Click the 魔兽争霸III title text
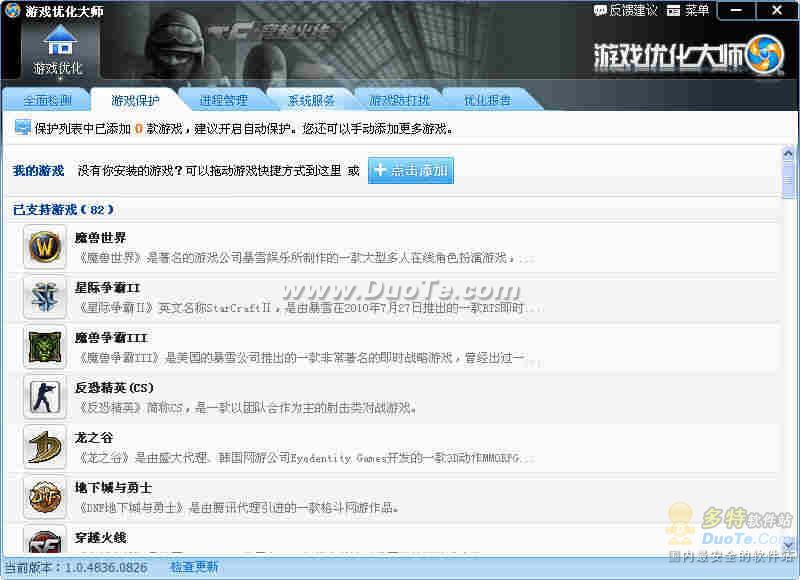 [x=111, y=337]
